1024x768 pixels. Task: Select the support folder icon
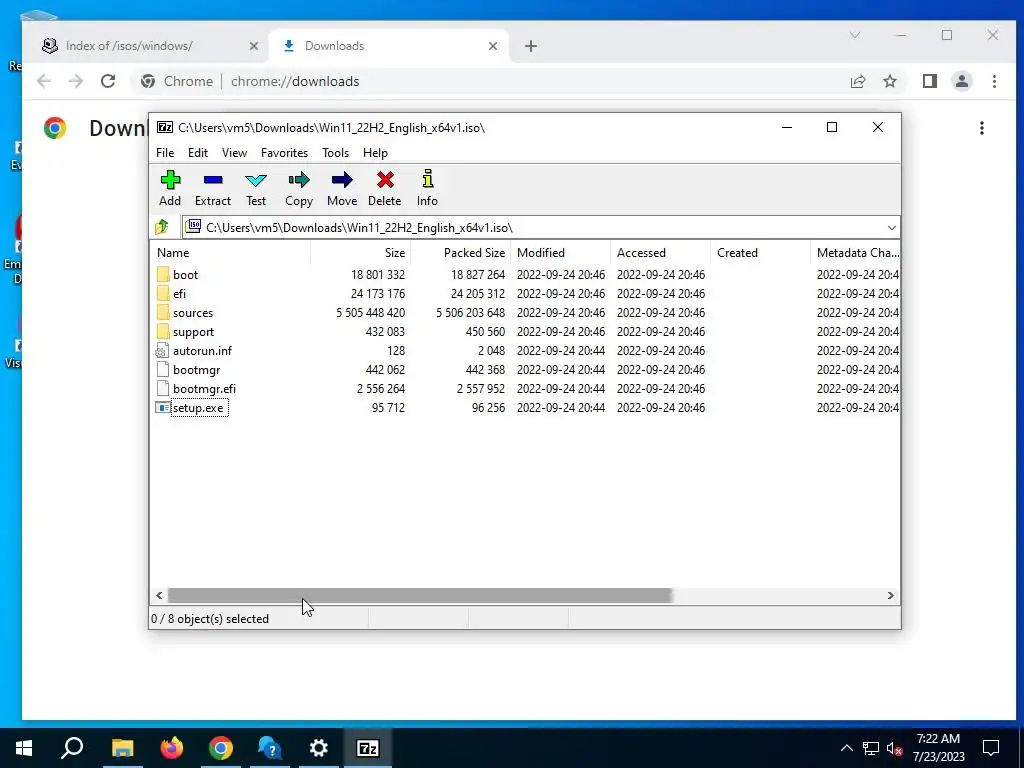(x=163, y=331)
